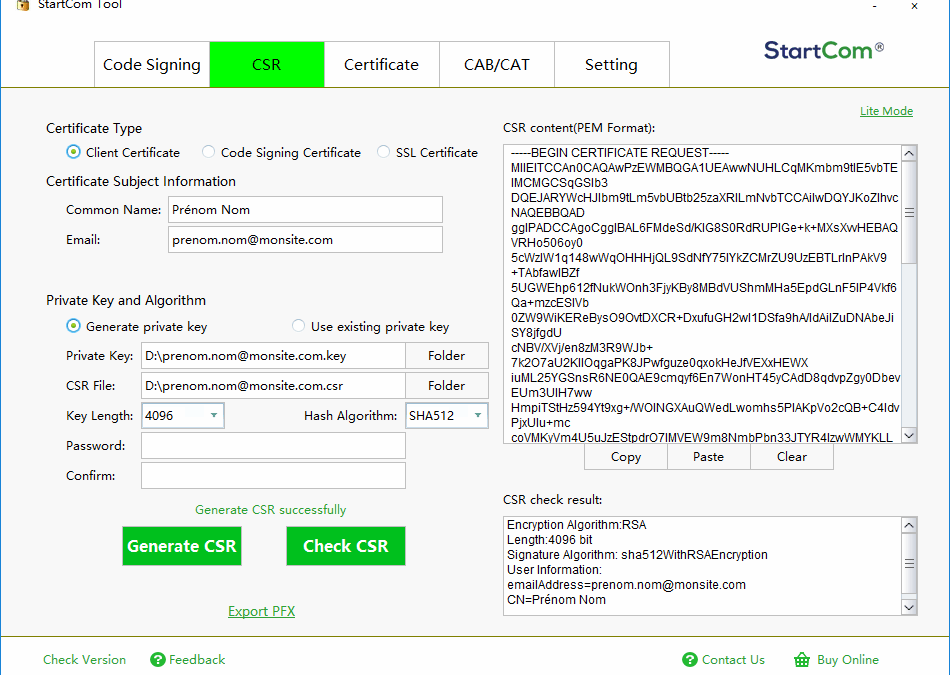Select Code Signing Certificate radio button
The width and height of the screenshot is (950, 675).
pyautogui.click(x=208, y=152)
